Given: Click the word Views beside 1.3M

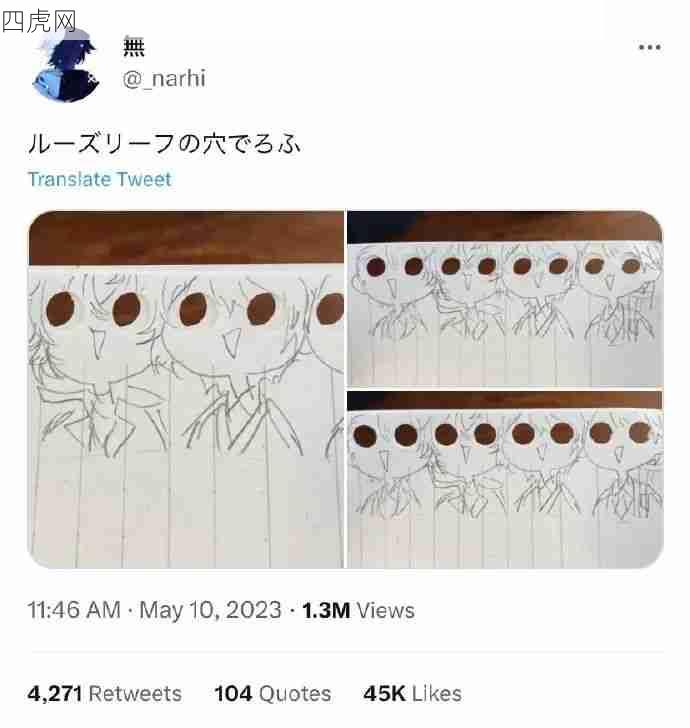Looking at the screenshot, I should [x=385, y=610].
